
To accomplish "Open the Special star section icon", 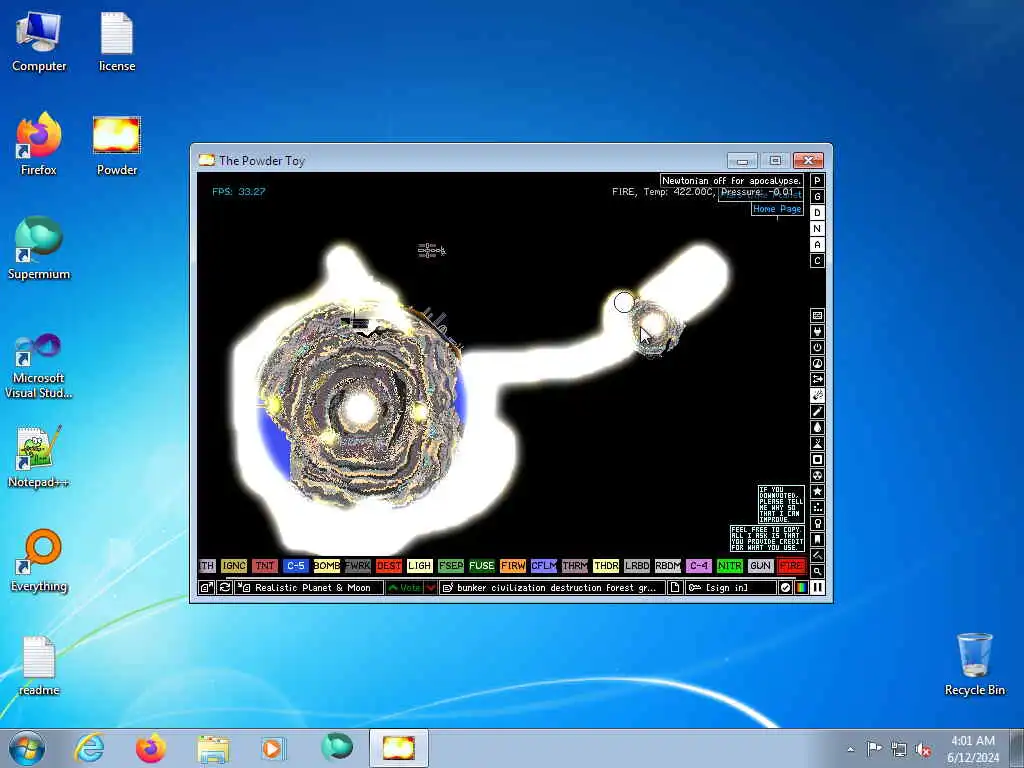I will click(817, 492).
